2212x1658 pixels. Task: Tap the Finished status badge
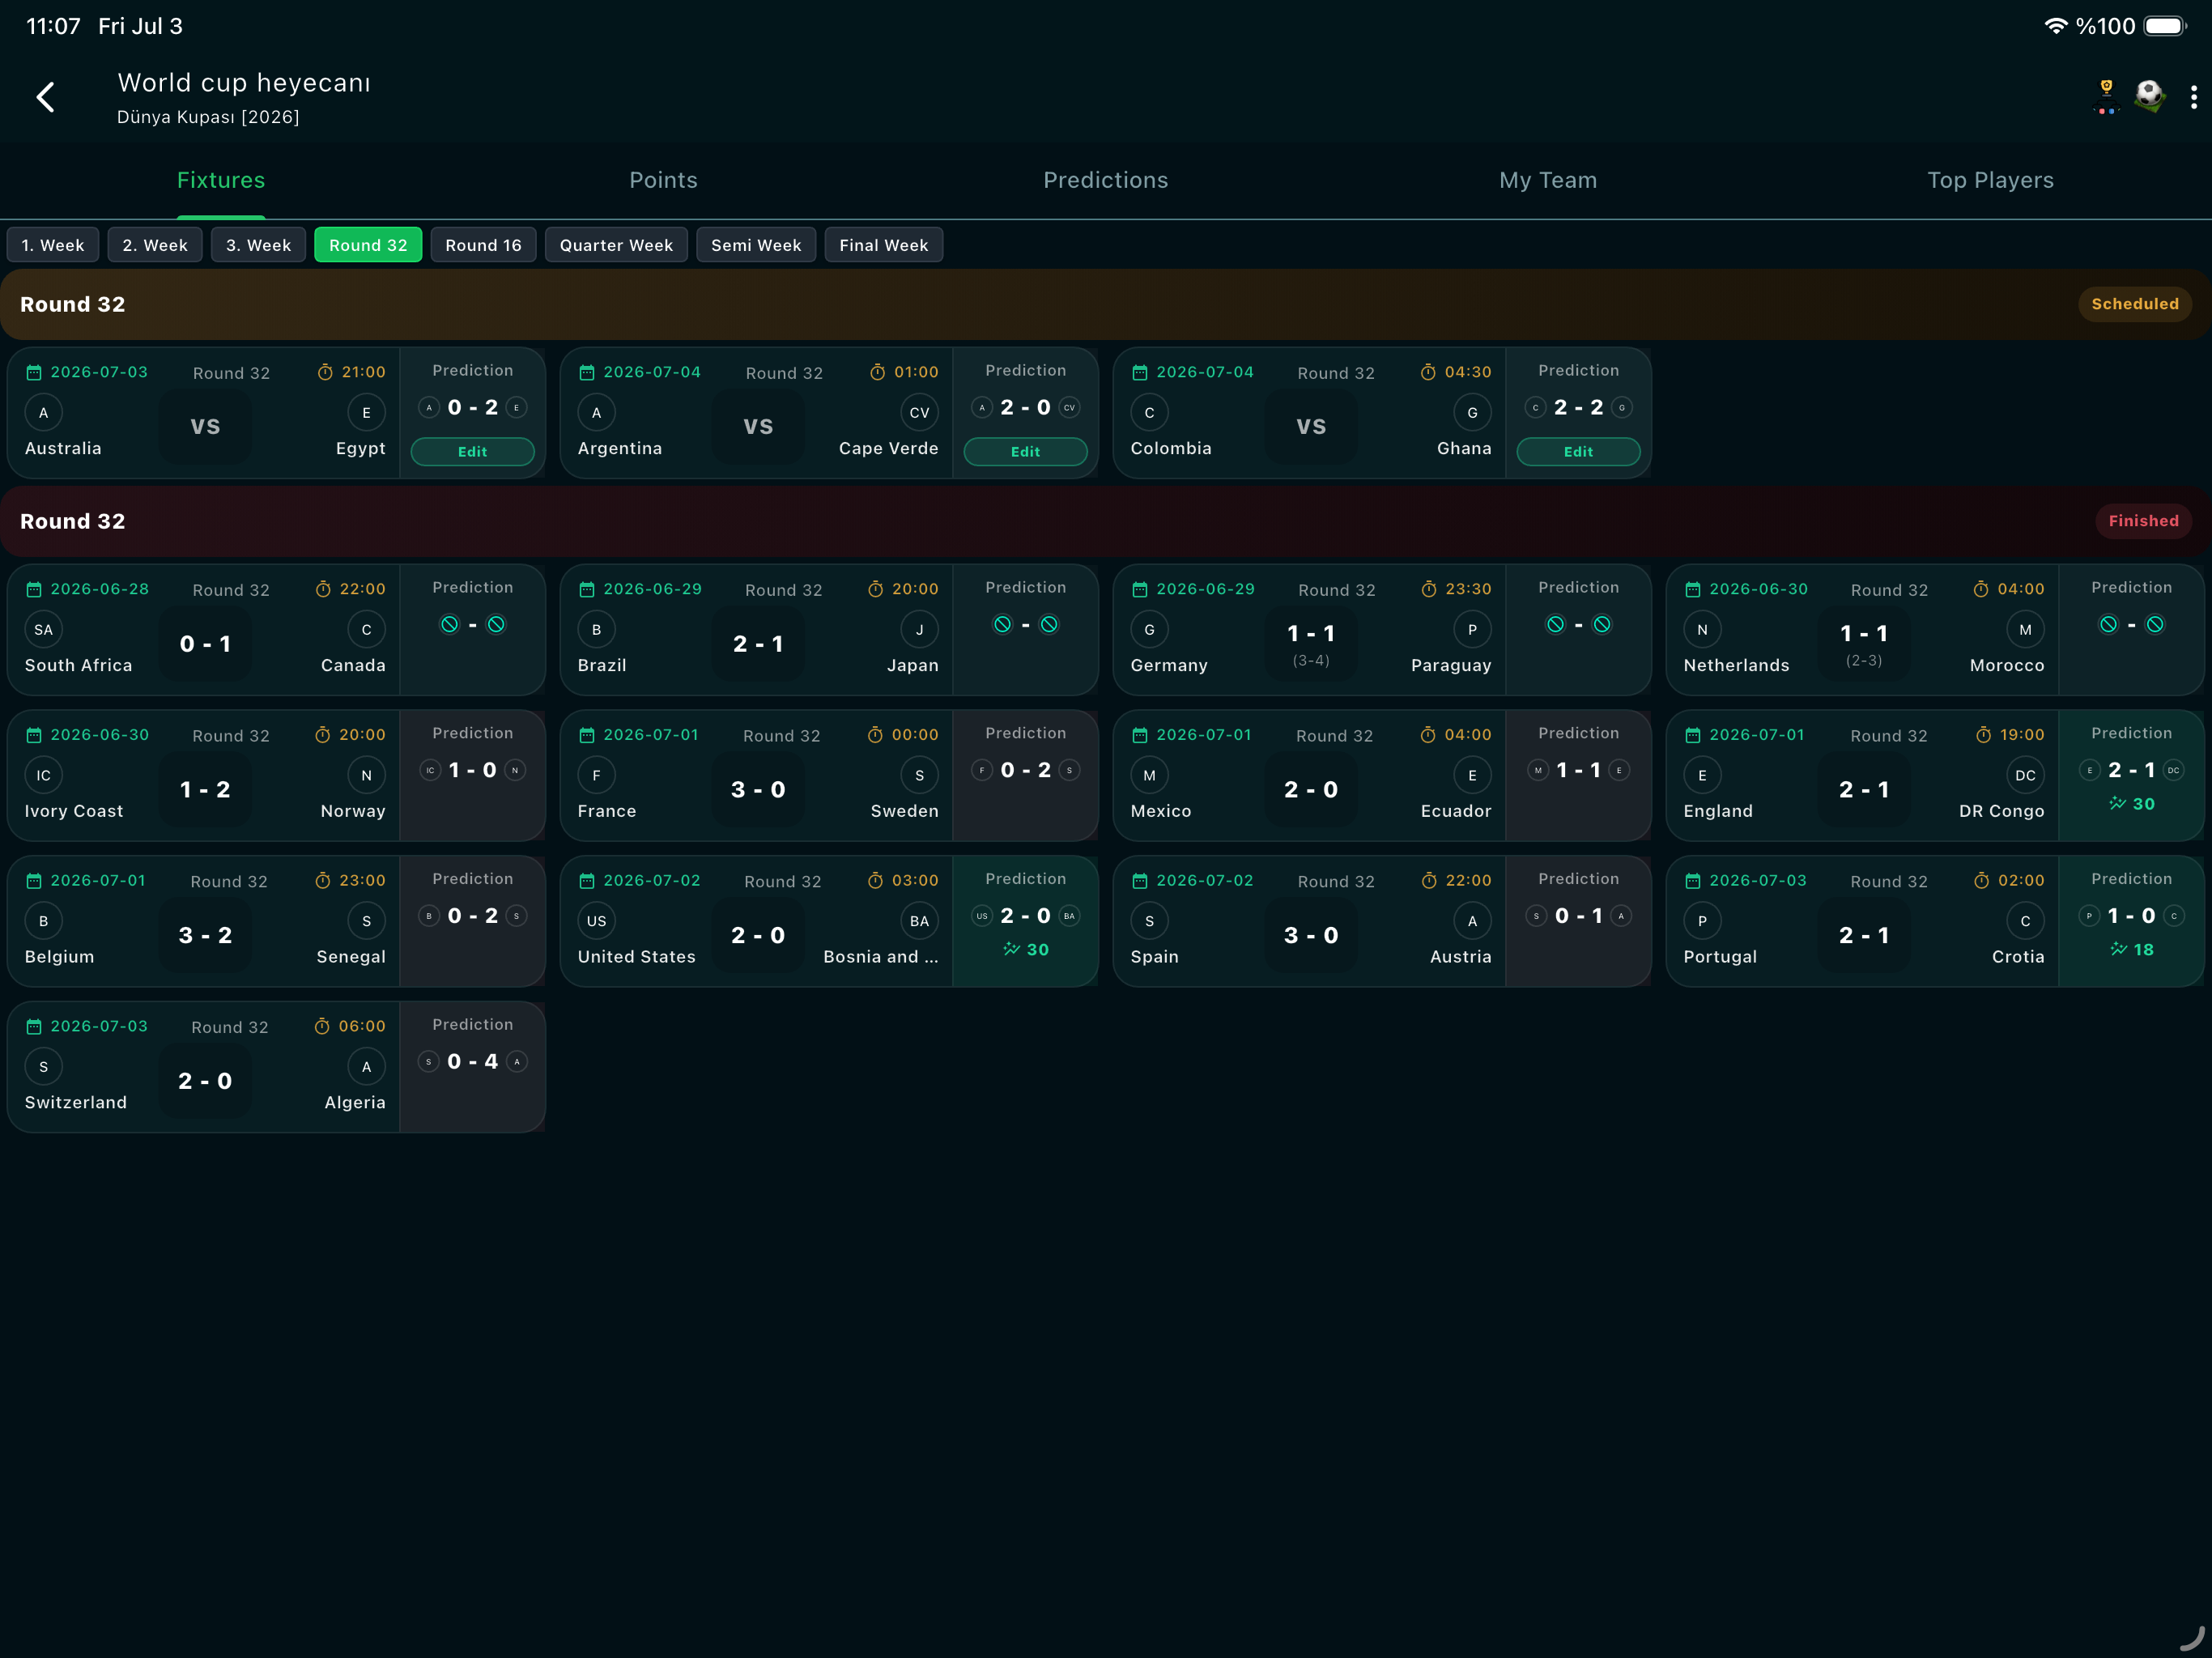[x=2143, y=521]
